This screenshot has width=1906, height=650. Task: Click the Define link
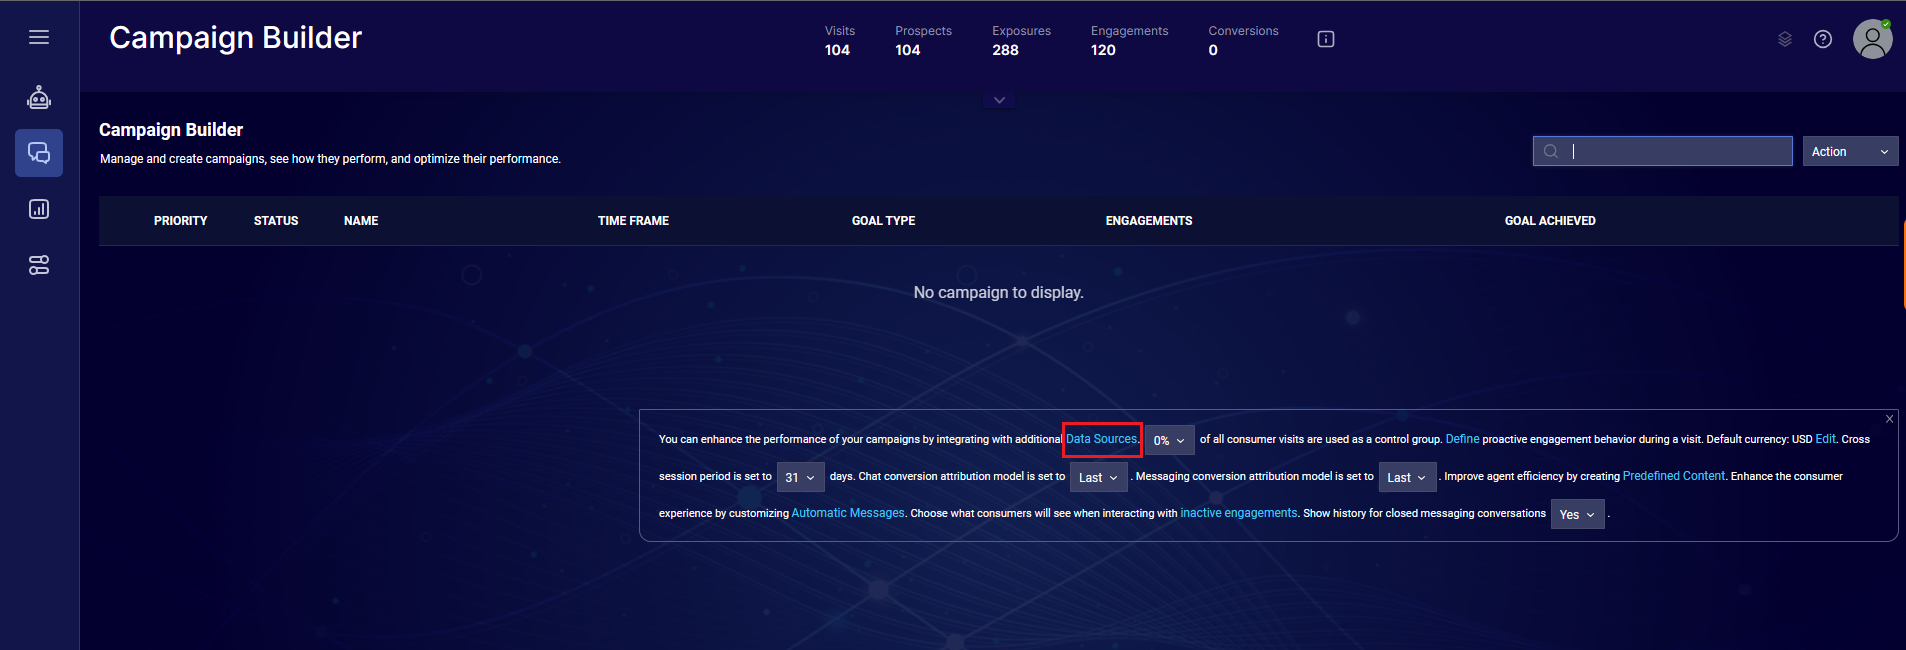(1462, 439)
